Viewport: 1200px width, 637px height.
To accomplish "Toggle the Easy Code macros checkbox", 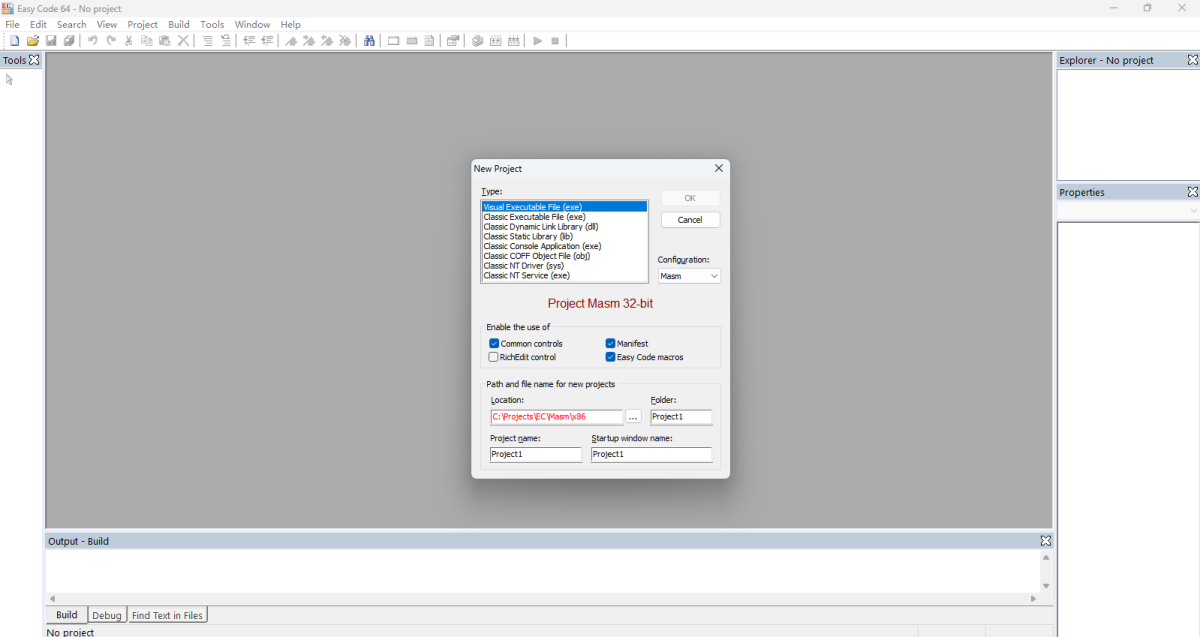I will pos(611,357).
